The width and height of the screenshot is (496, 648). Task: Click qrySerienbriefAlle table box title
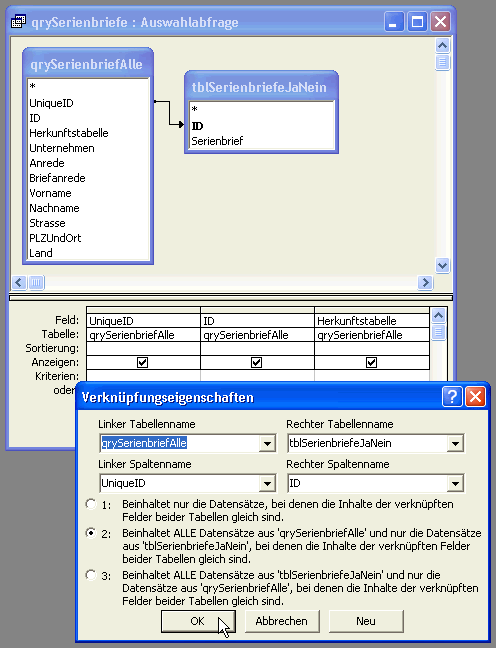86,64
